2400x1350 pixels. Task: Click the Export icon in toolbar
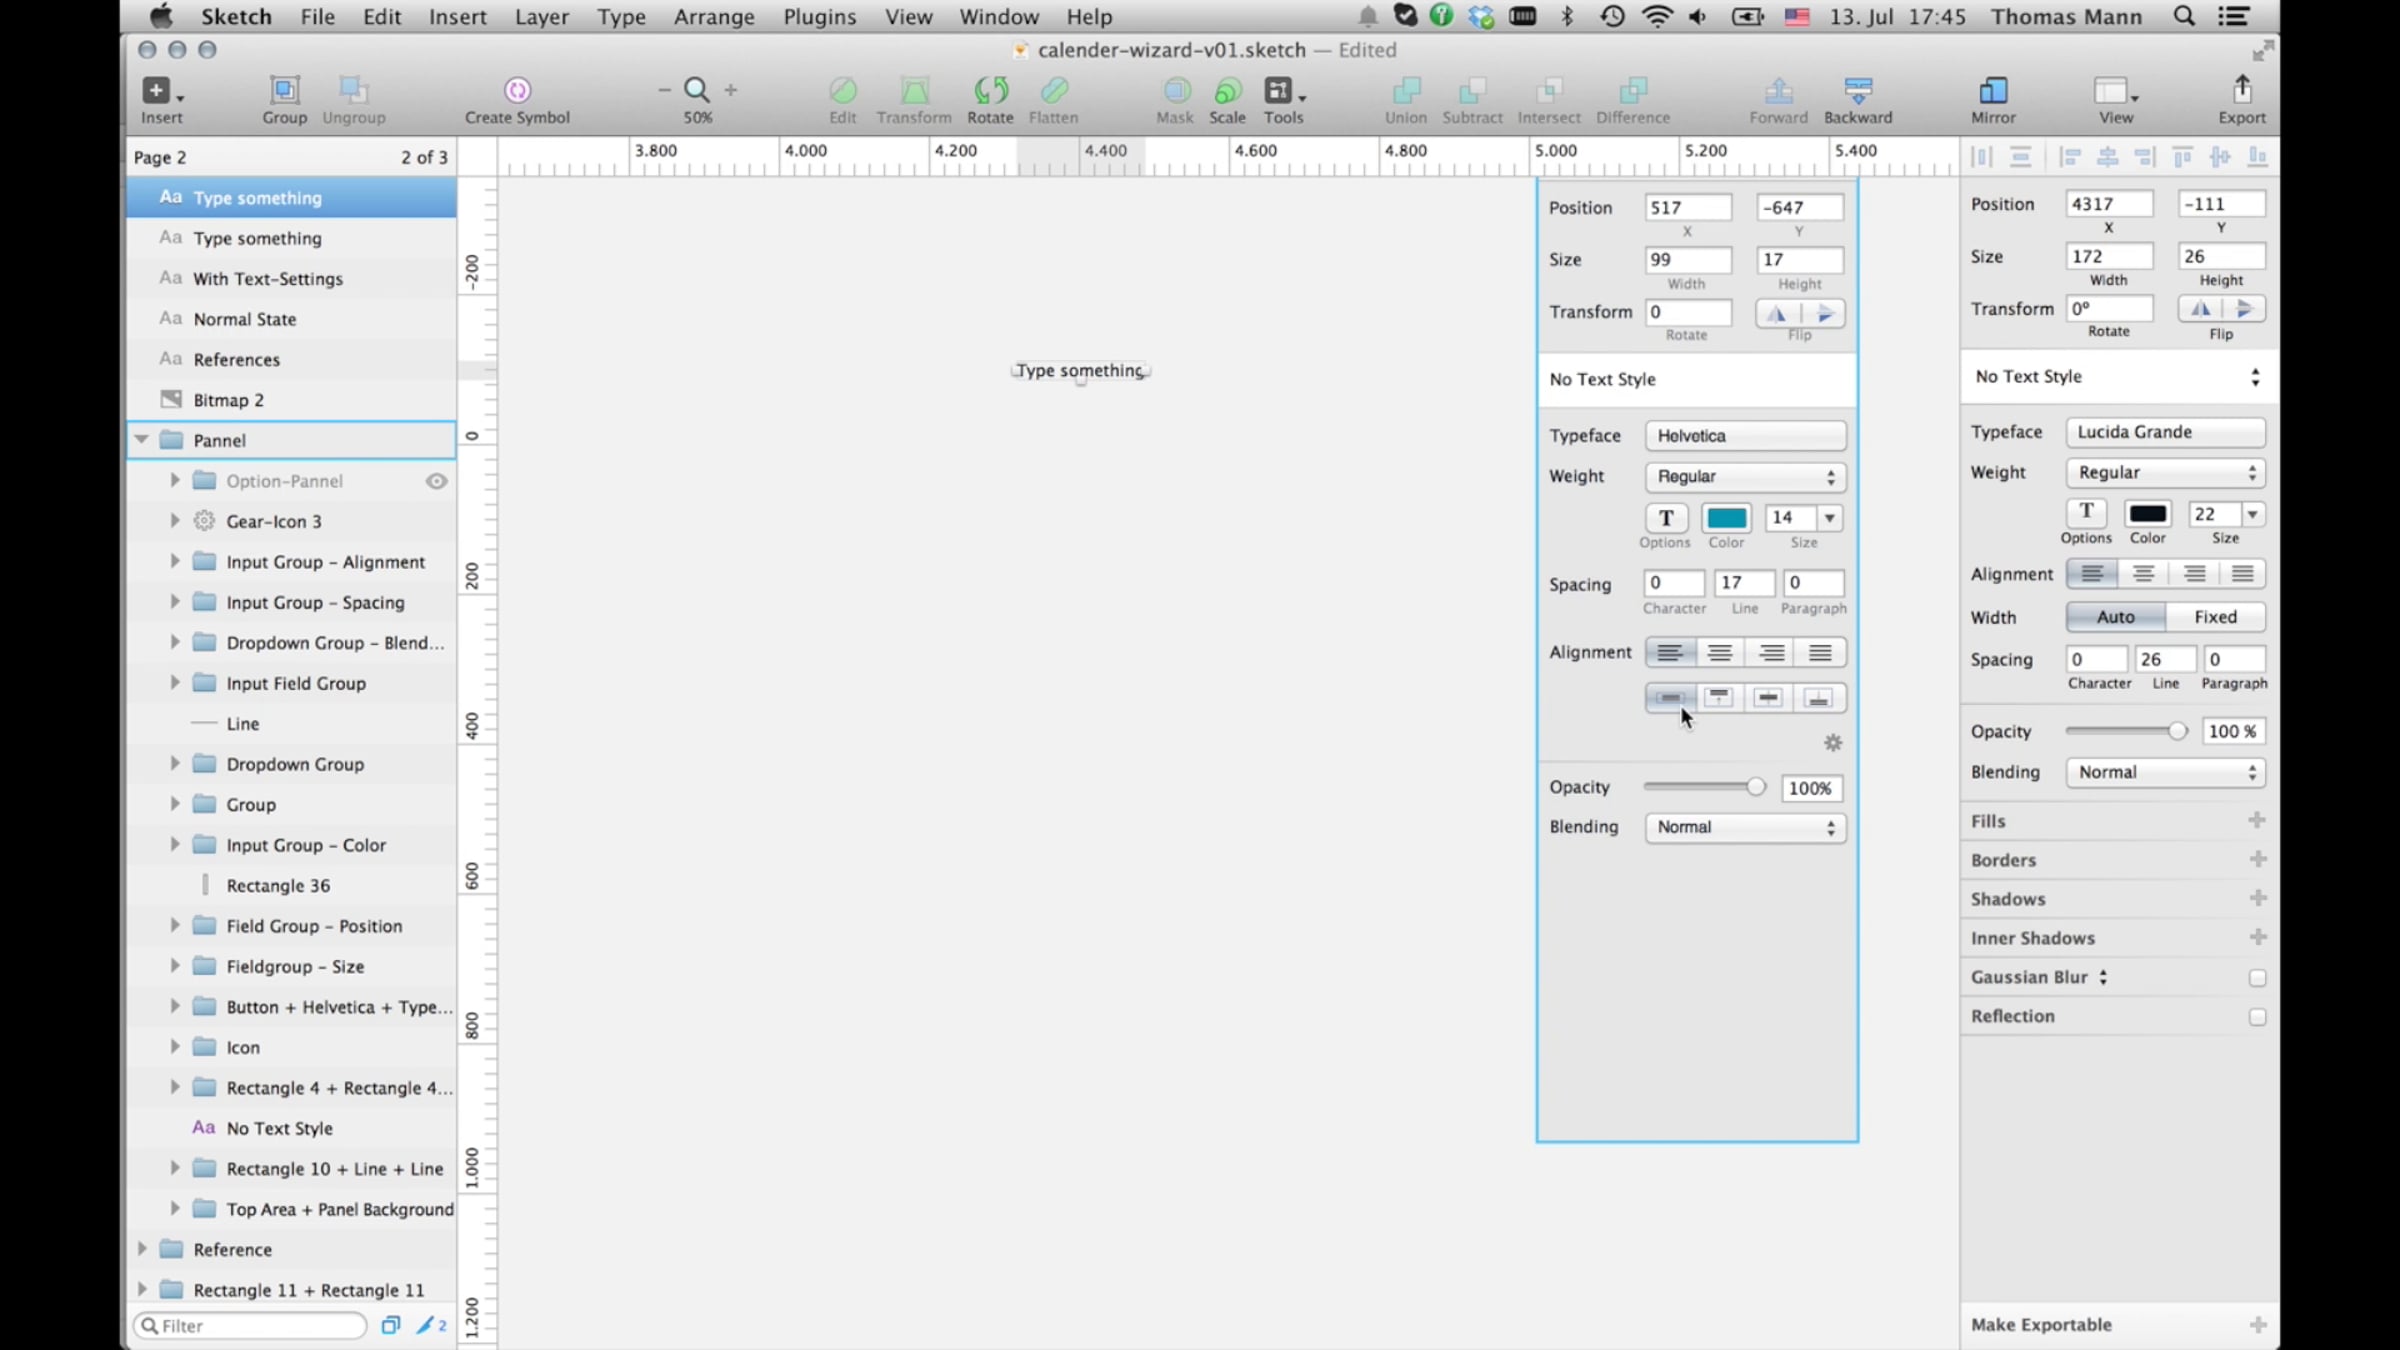click(2242, 91)
